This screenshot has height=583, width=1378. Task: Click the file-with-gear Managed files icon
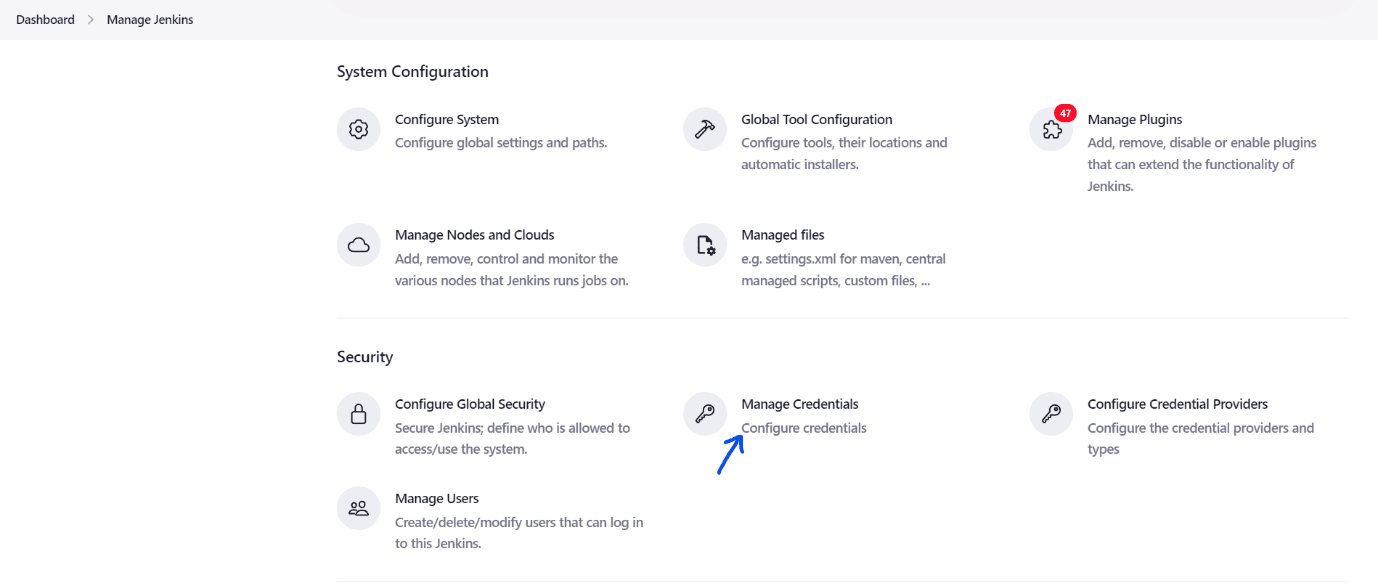click(x=705, y=245)
